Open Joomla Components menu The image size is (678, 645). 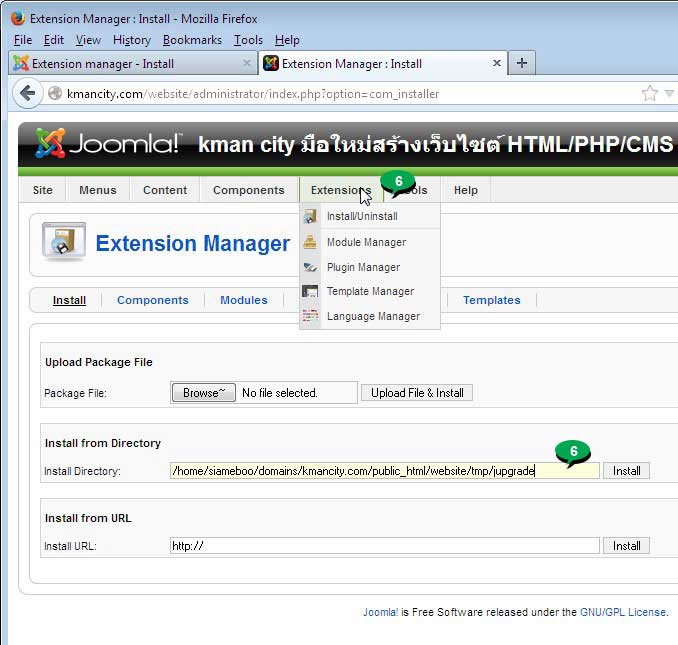click(249, 190)
